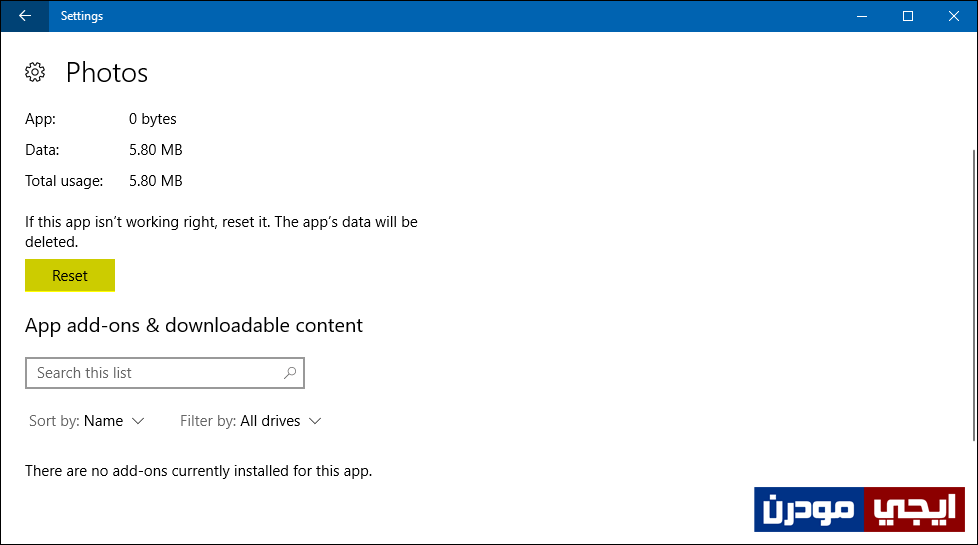Click the Data value '5.80 MB'

point(156,150)
